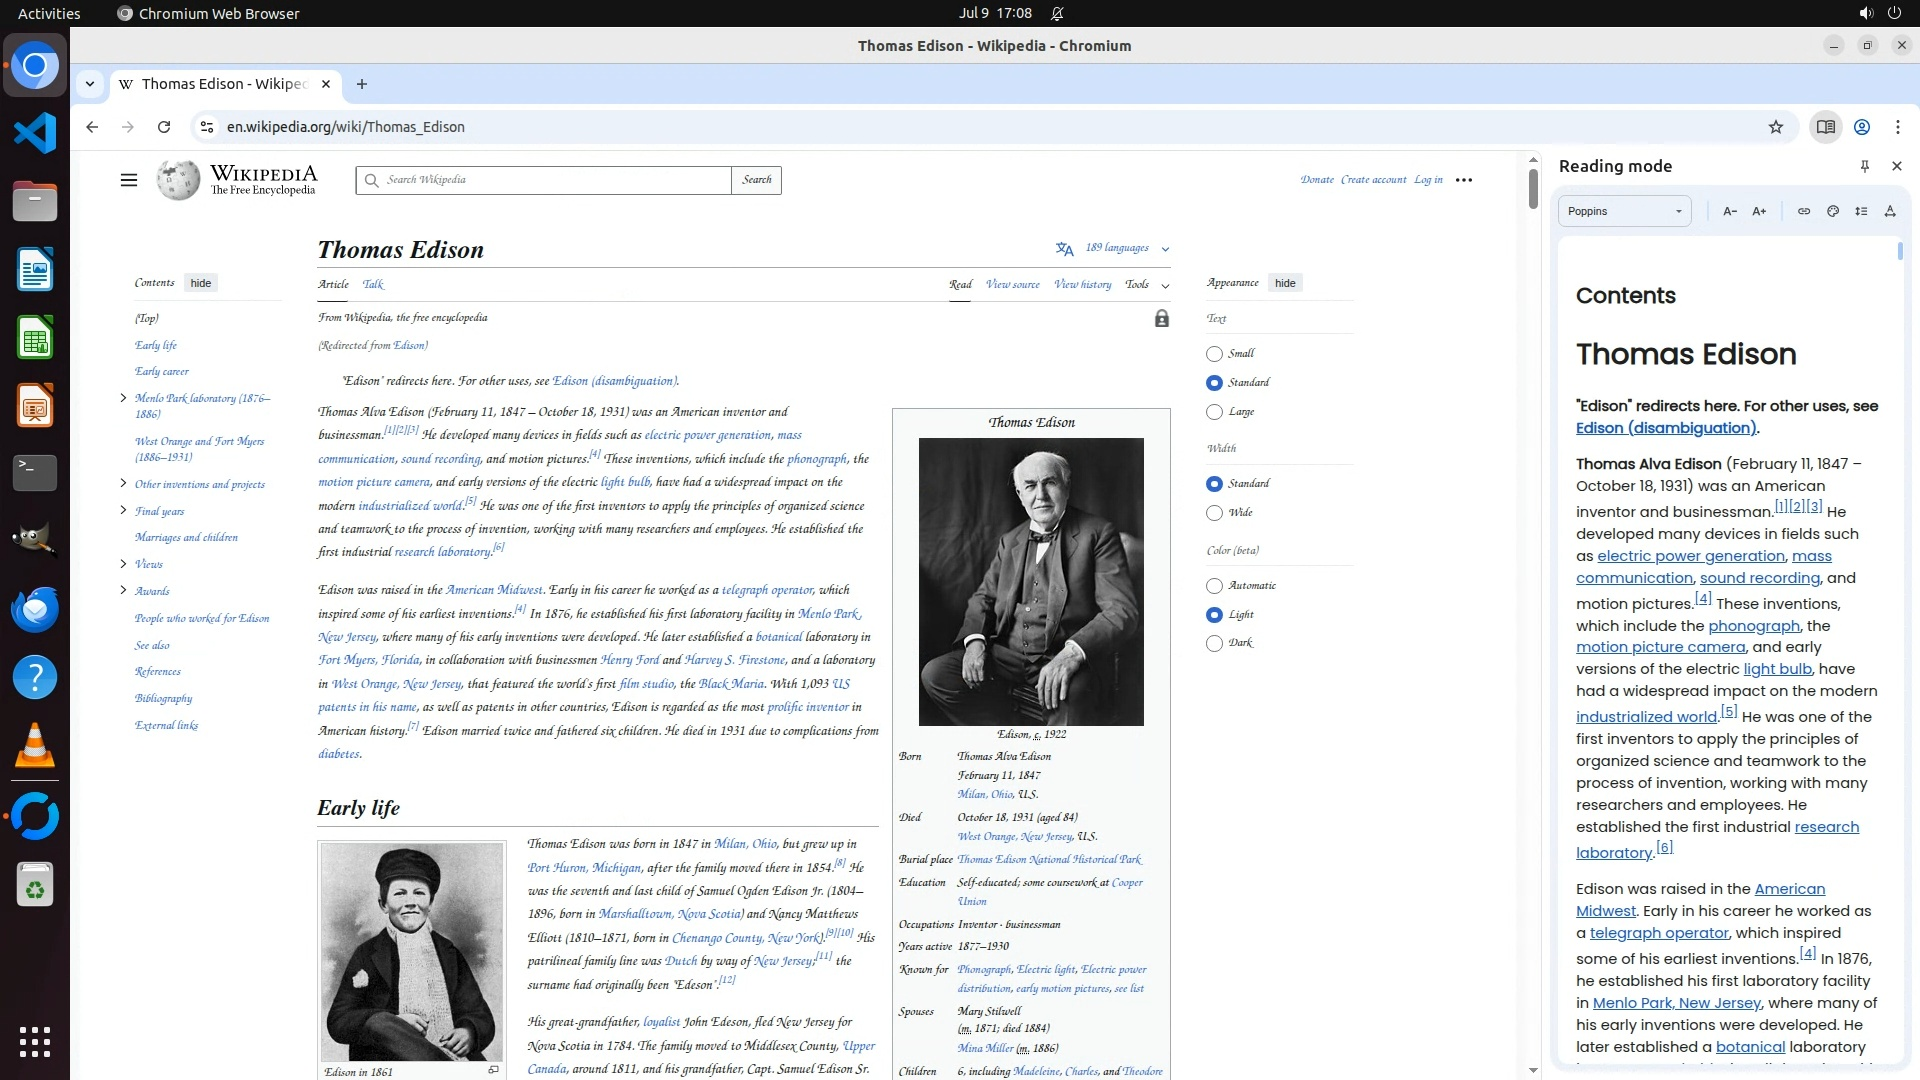Expand Menlo Park laboratory contents section

pos(123,398)
